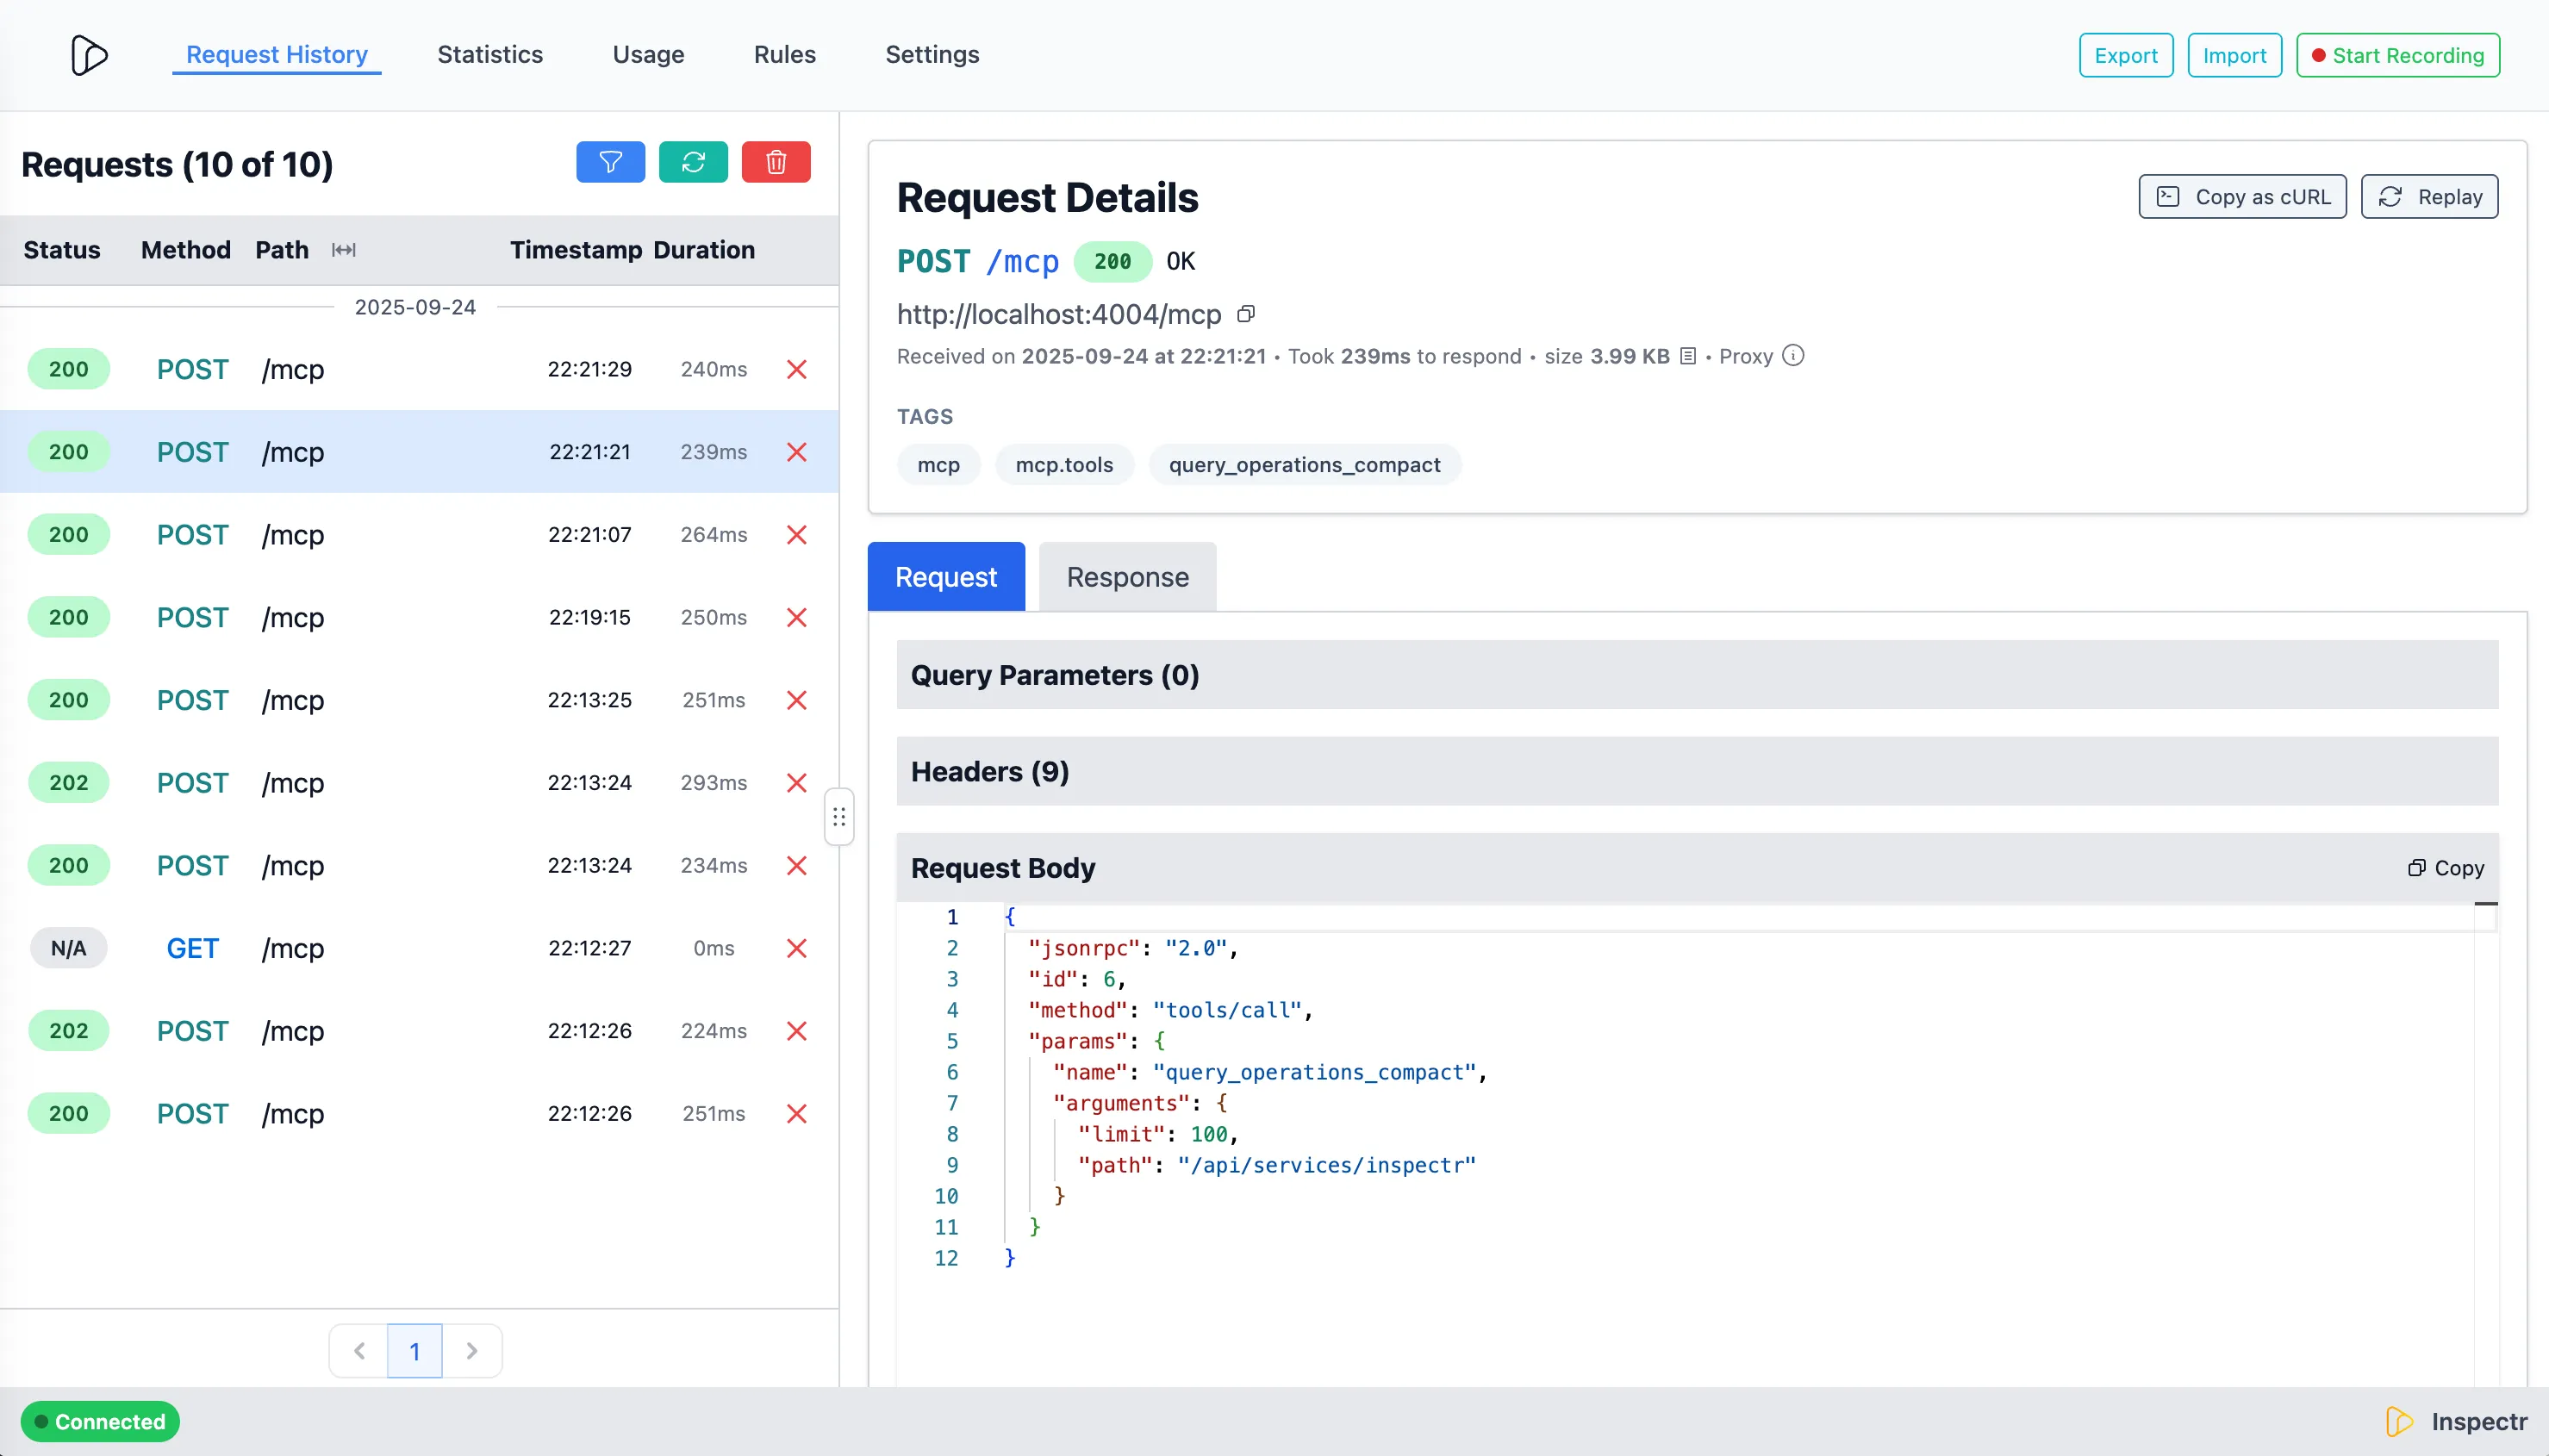Delete the 22:12:27 GET request
This screenshot has width=2549, height=1456.
point(796,948)
